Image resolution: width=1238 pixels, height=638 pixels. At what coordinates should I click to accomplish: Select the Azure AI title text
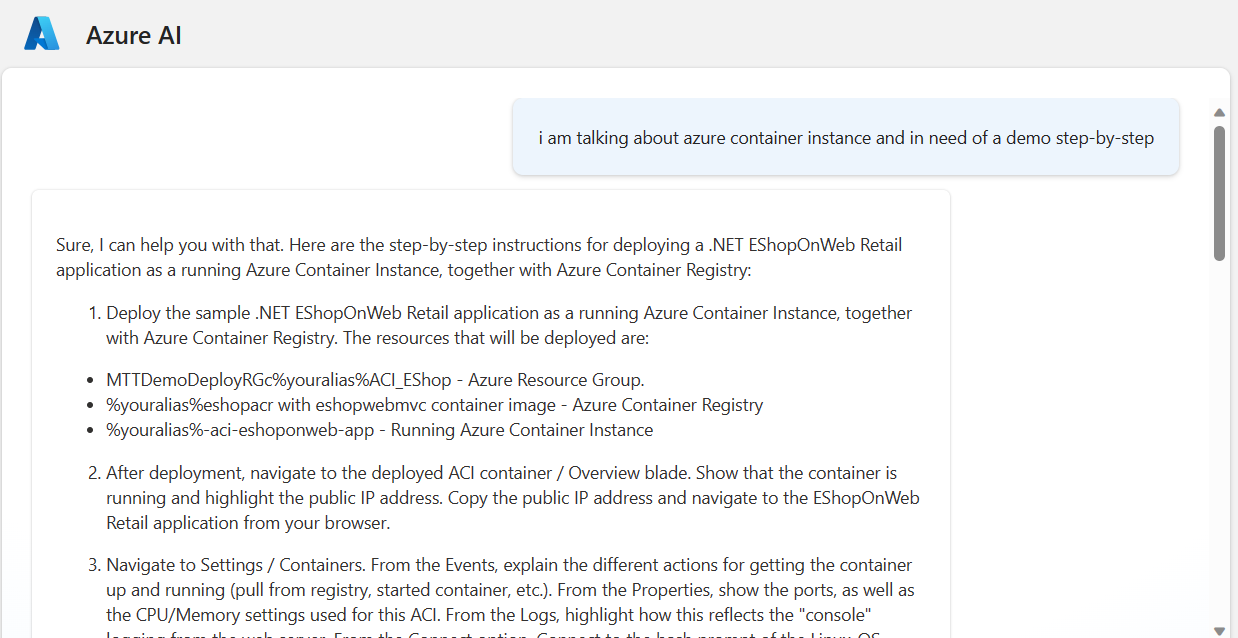tap(134, 35)
